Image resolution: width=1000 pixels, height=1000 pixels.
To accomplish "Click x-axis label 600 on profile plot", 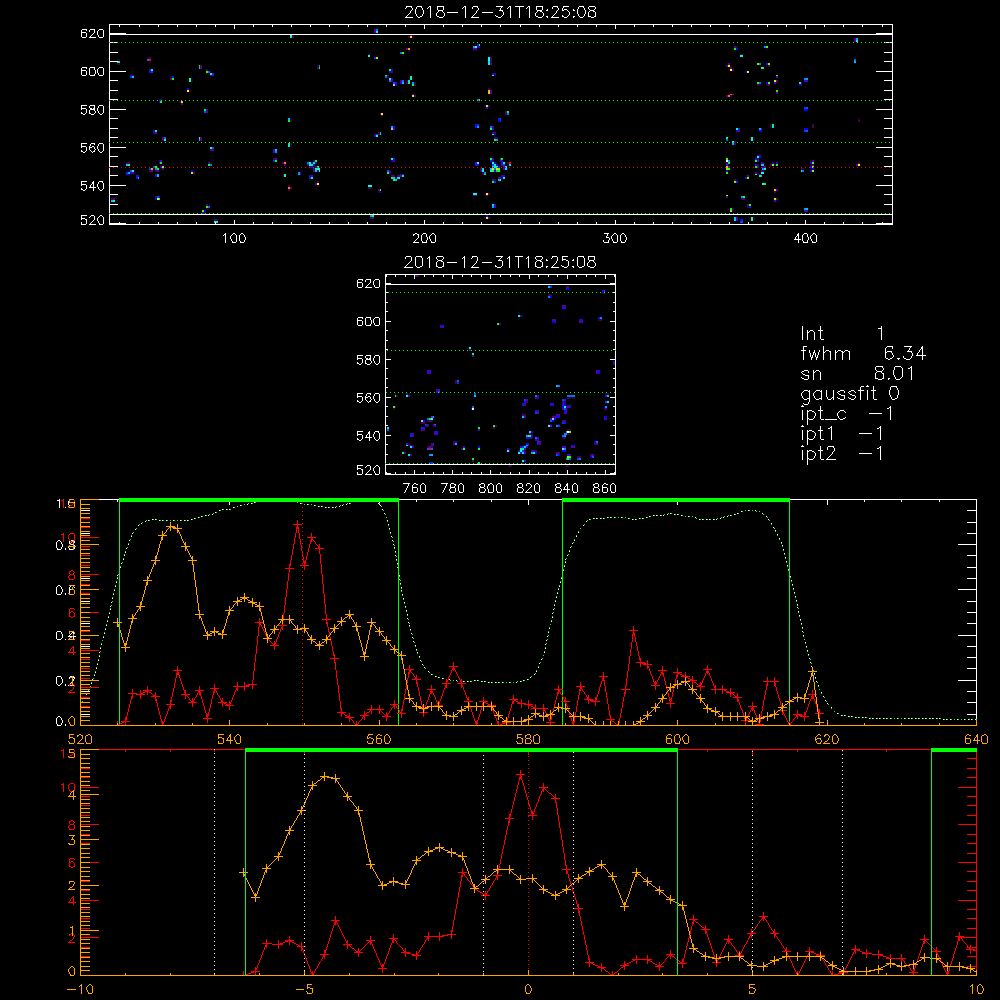I will (677, 740).
